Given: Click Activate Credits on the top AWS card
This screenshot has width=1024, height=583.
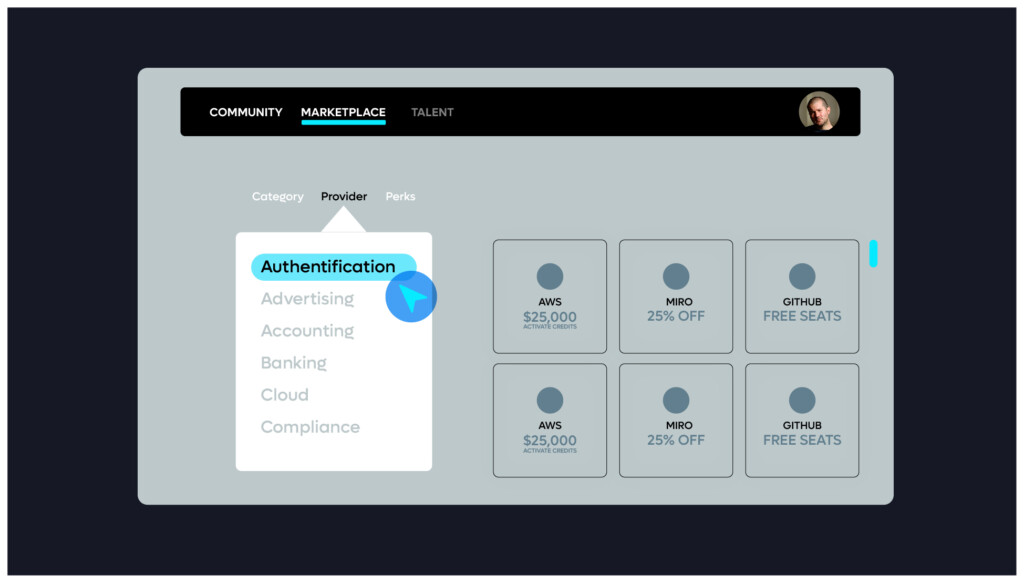Looking at the screenshot, I should pos(550,327).
